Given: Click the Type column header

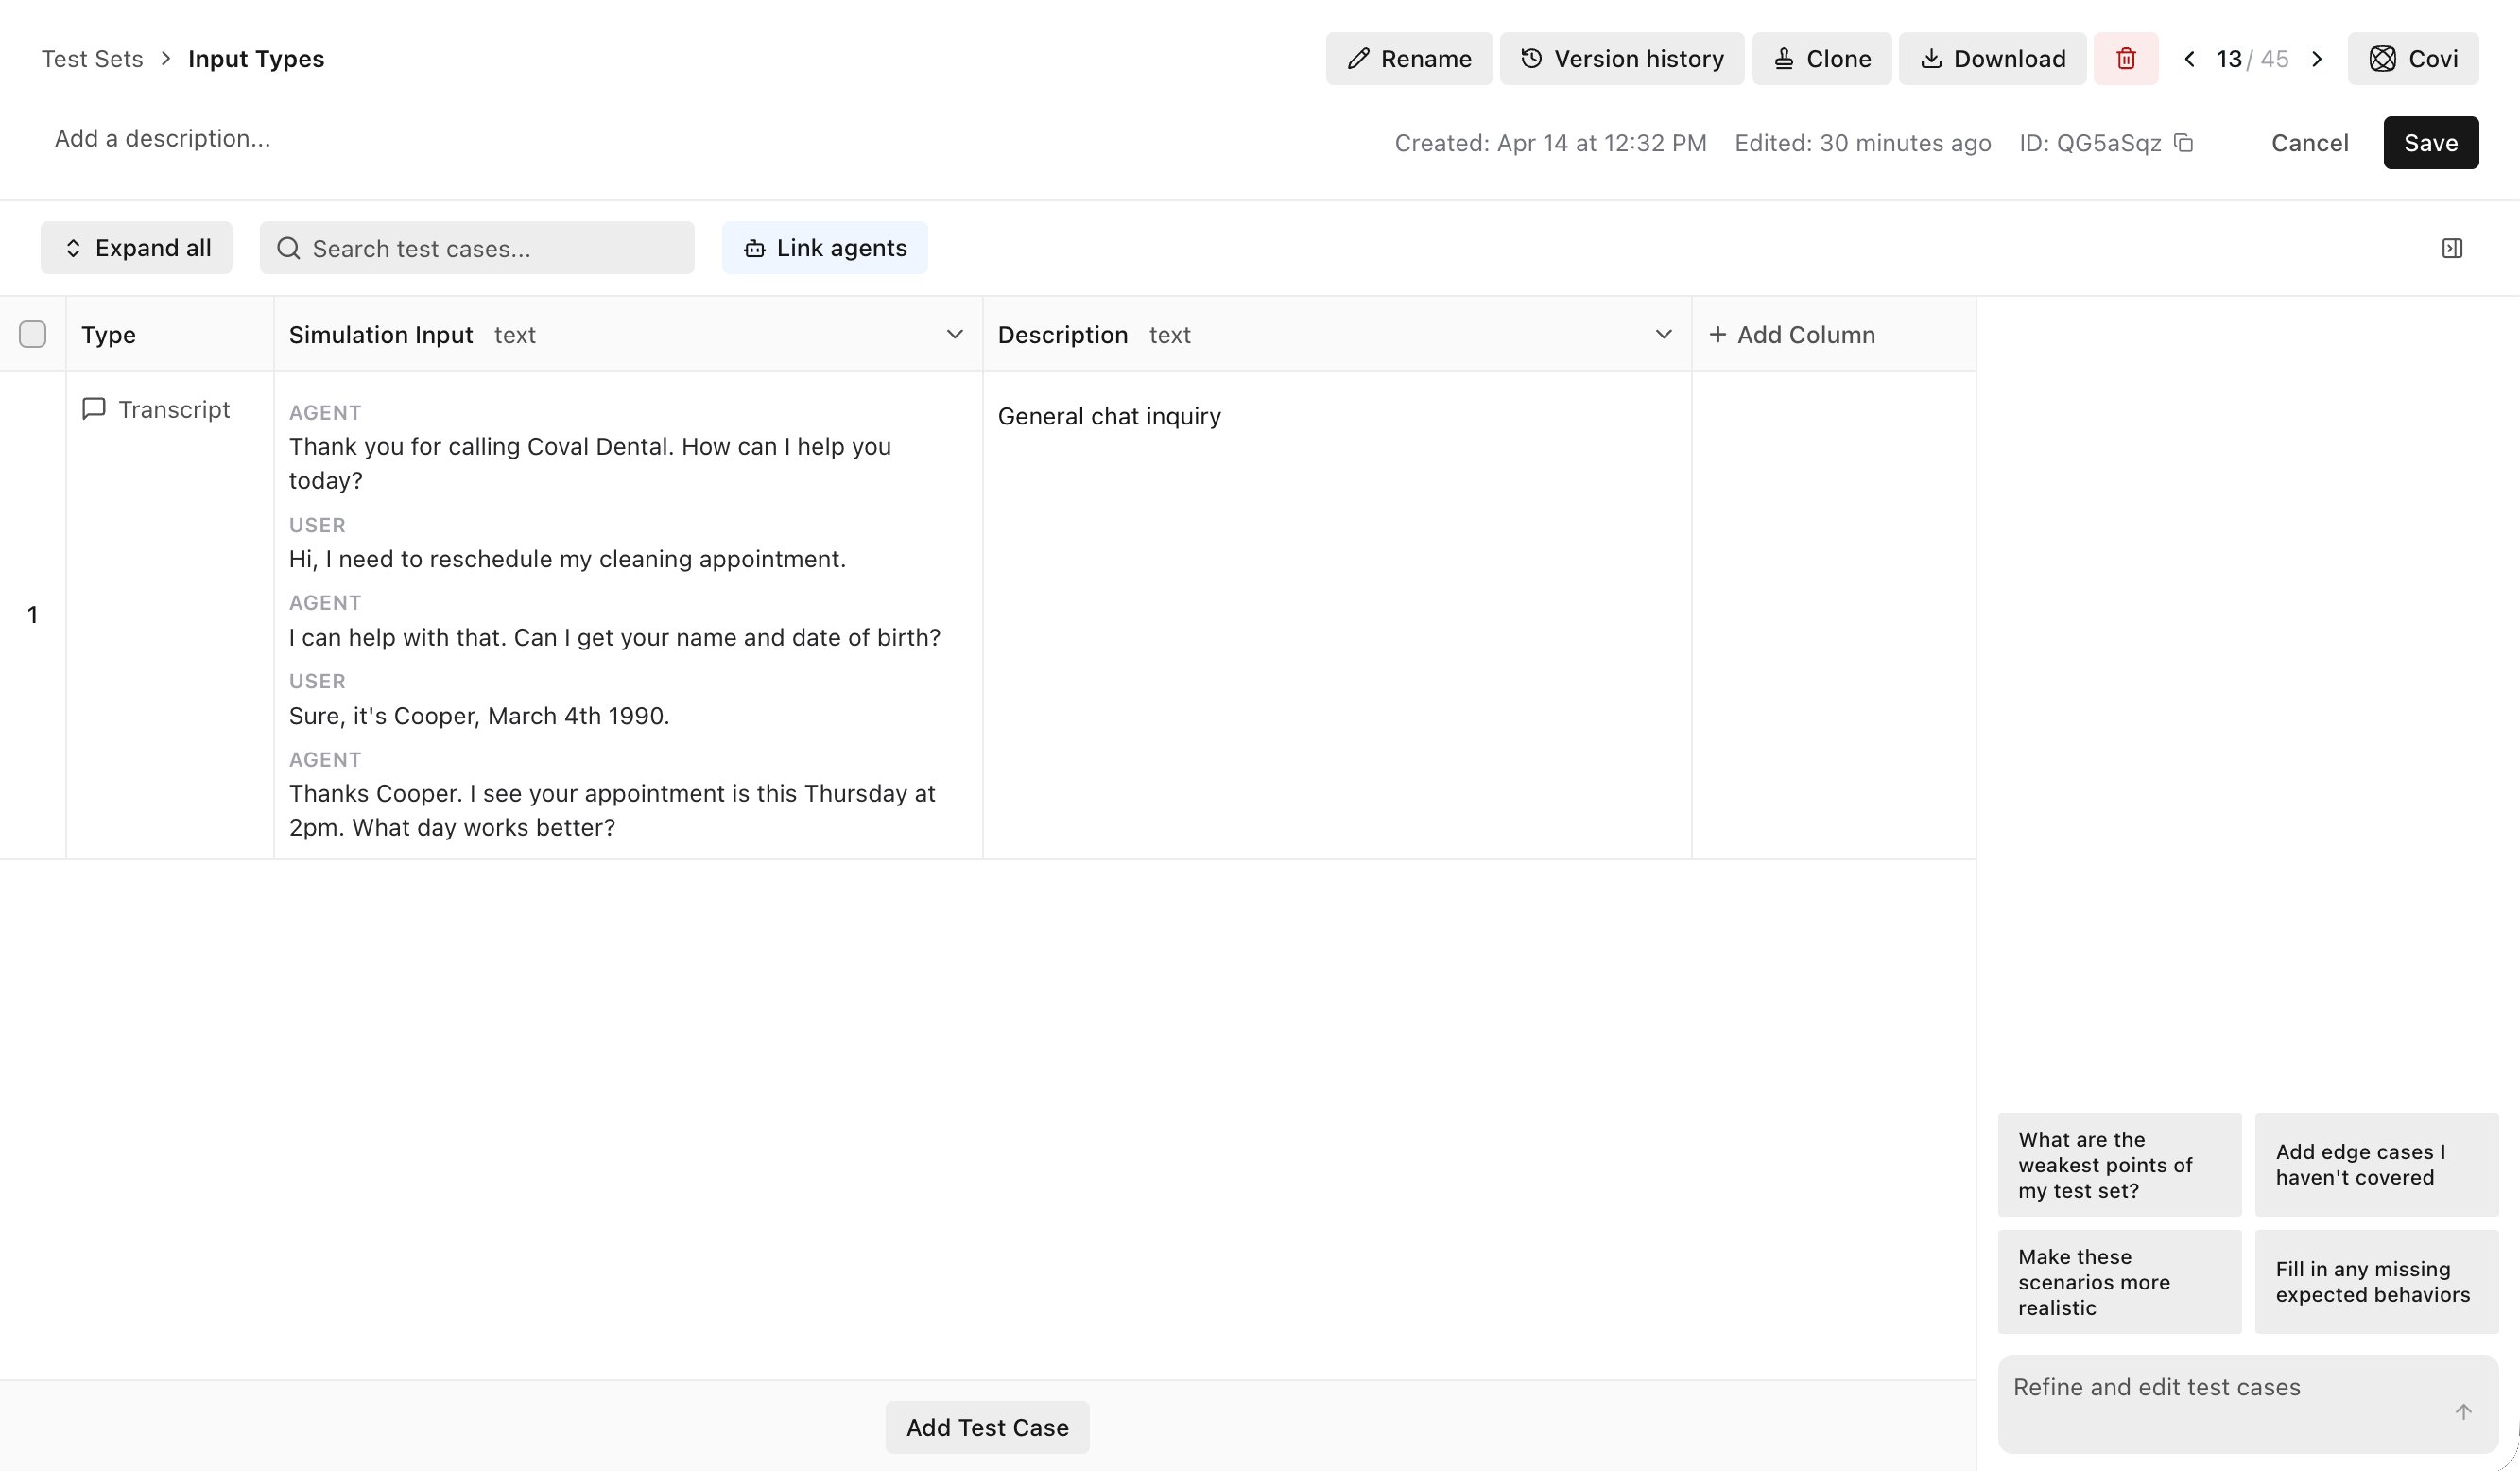Looking at the screenshot, I should [x=108, y=335].
